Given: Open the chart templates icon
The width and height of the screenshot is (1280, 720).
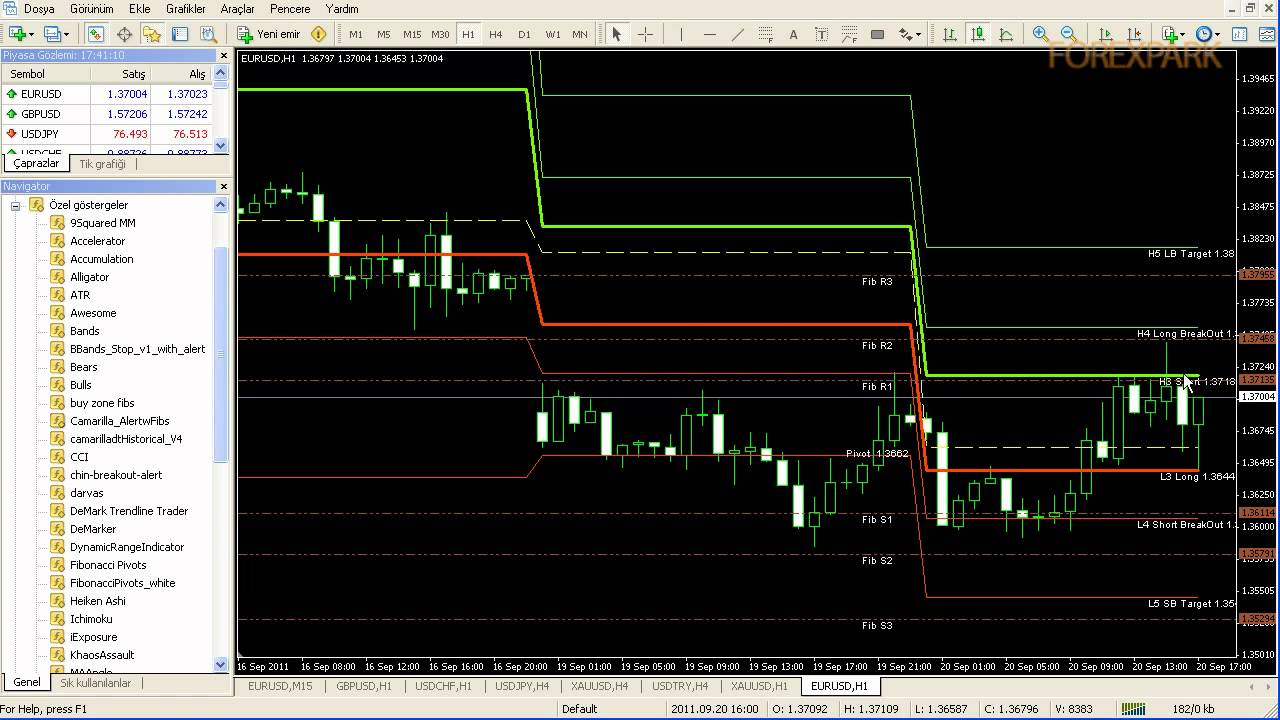Looking at the screenshot, I should click(x=1239, y=34).
